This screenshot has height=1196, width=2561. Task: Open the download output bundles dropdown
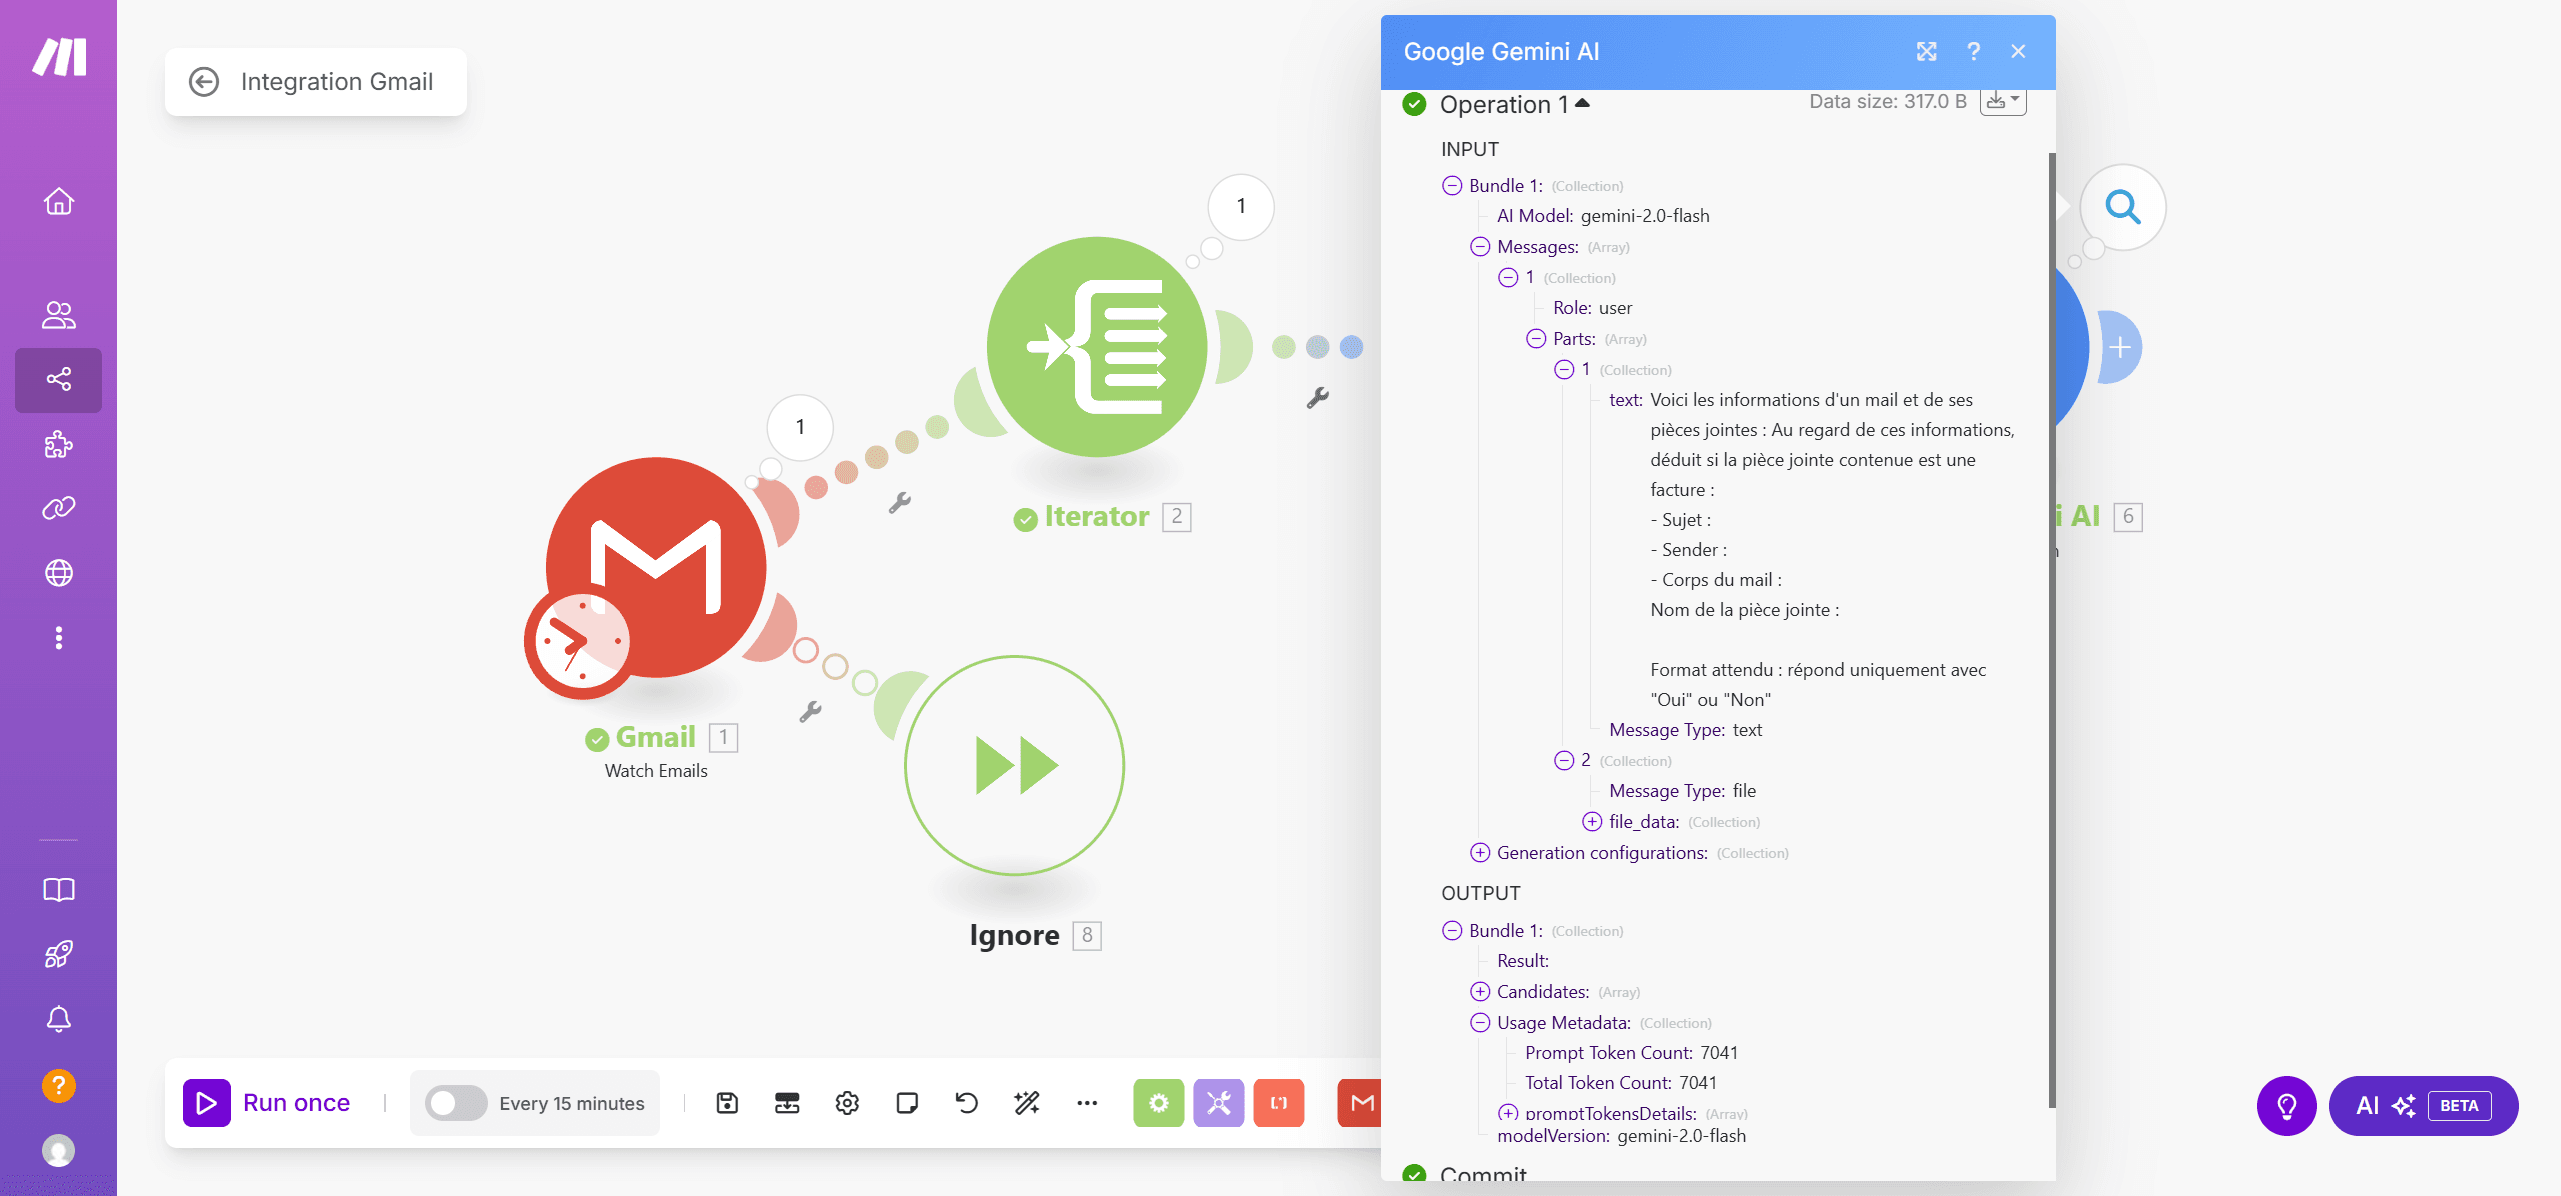pyautogui.click(x=2003, y=101)
